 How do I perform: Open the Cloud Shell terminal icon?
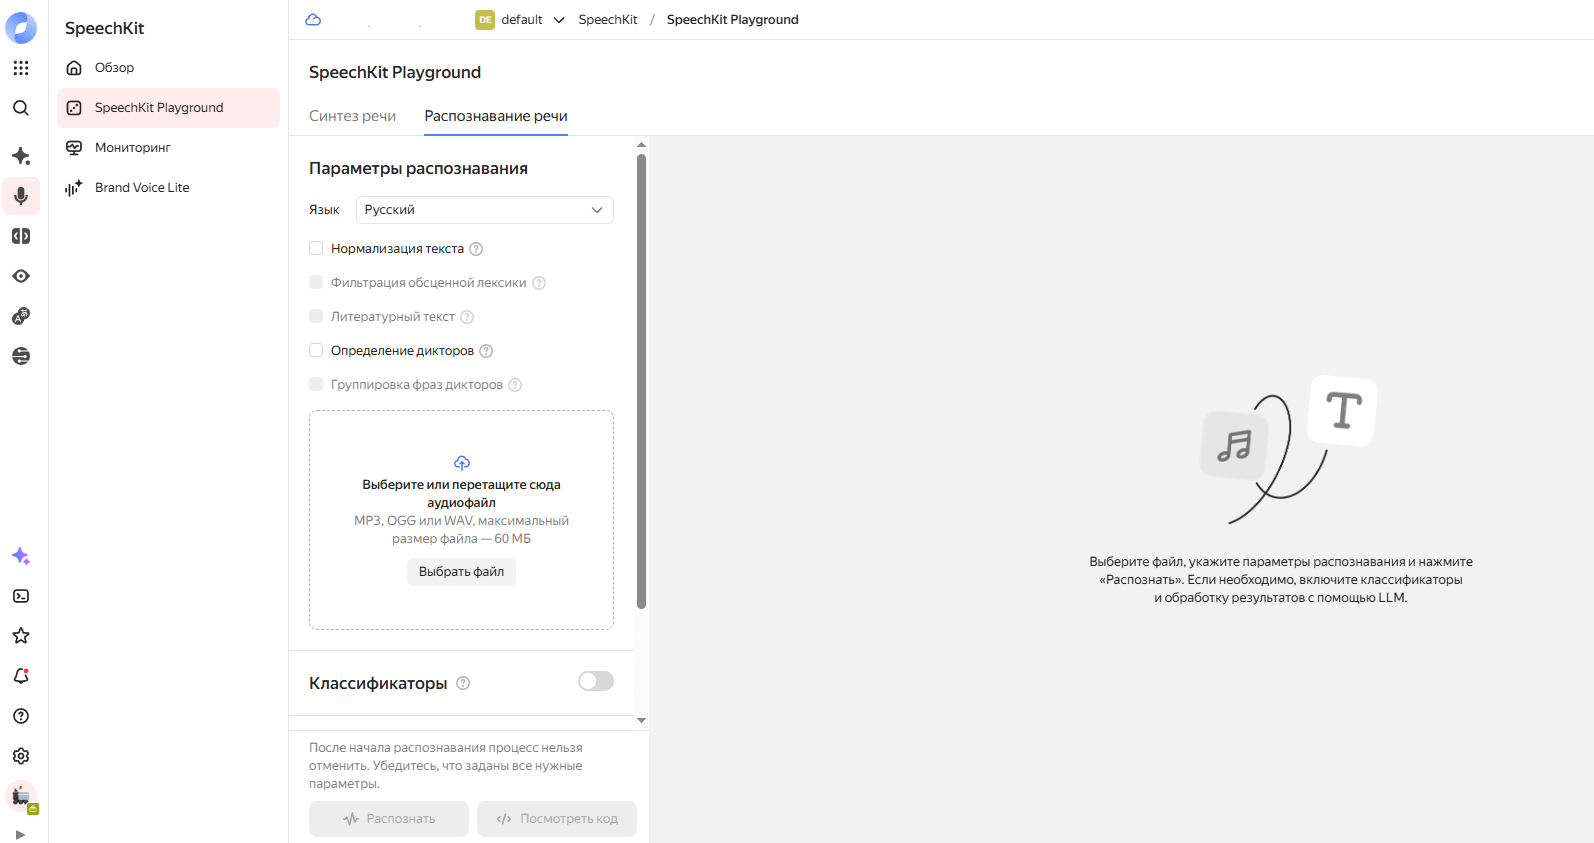click(21, 596)
